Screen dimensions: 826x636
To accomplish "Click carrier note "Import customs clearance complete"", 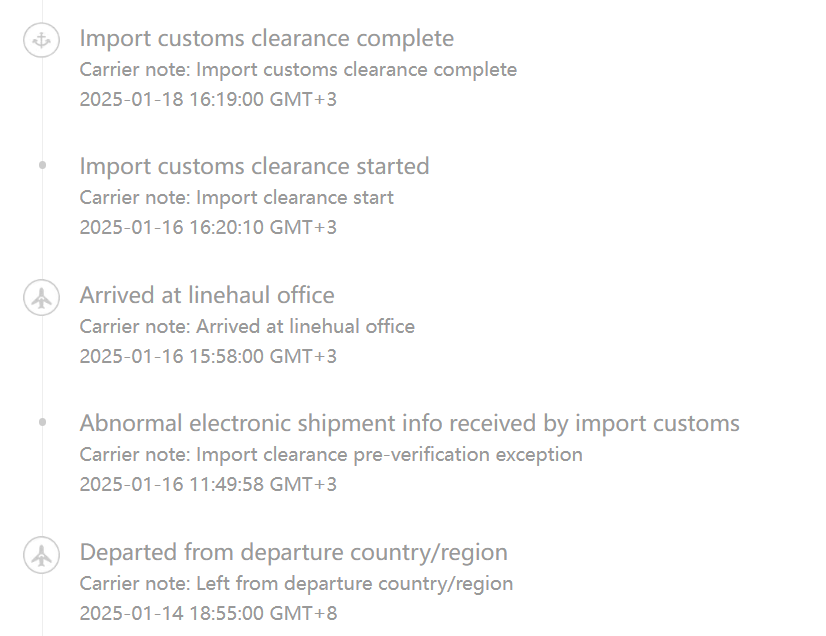I will (298, 70).
